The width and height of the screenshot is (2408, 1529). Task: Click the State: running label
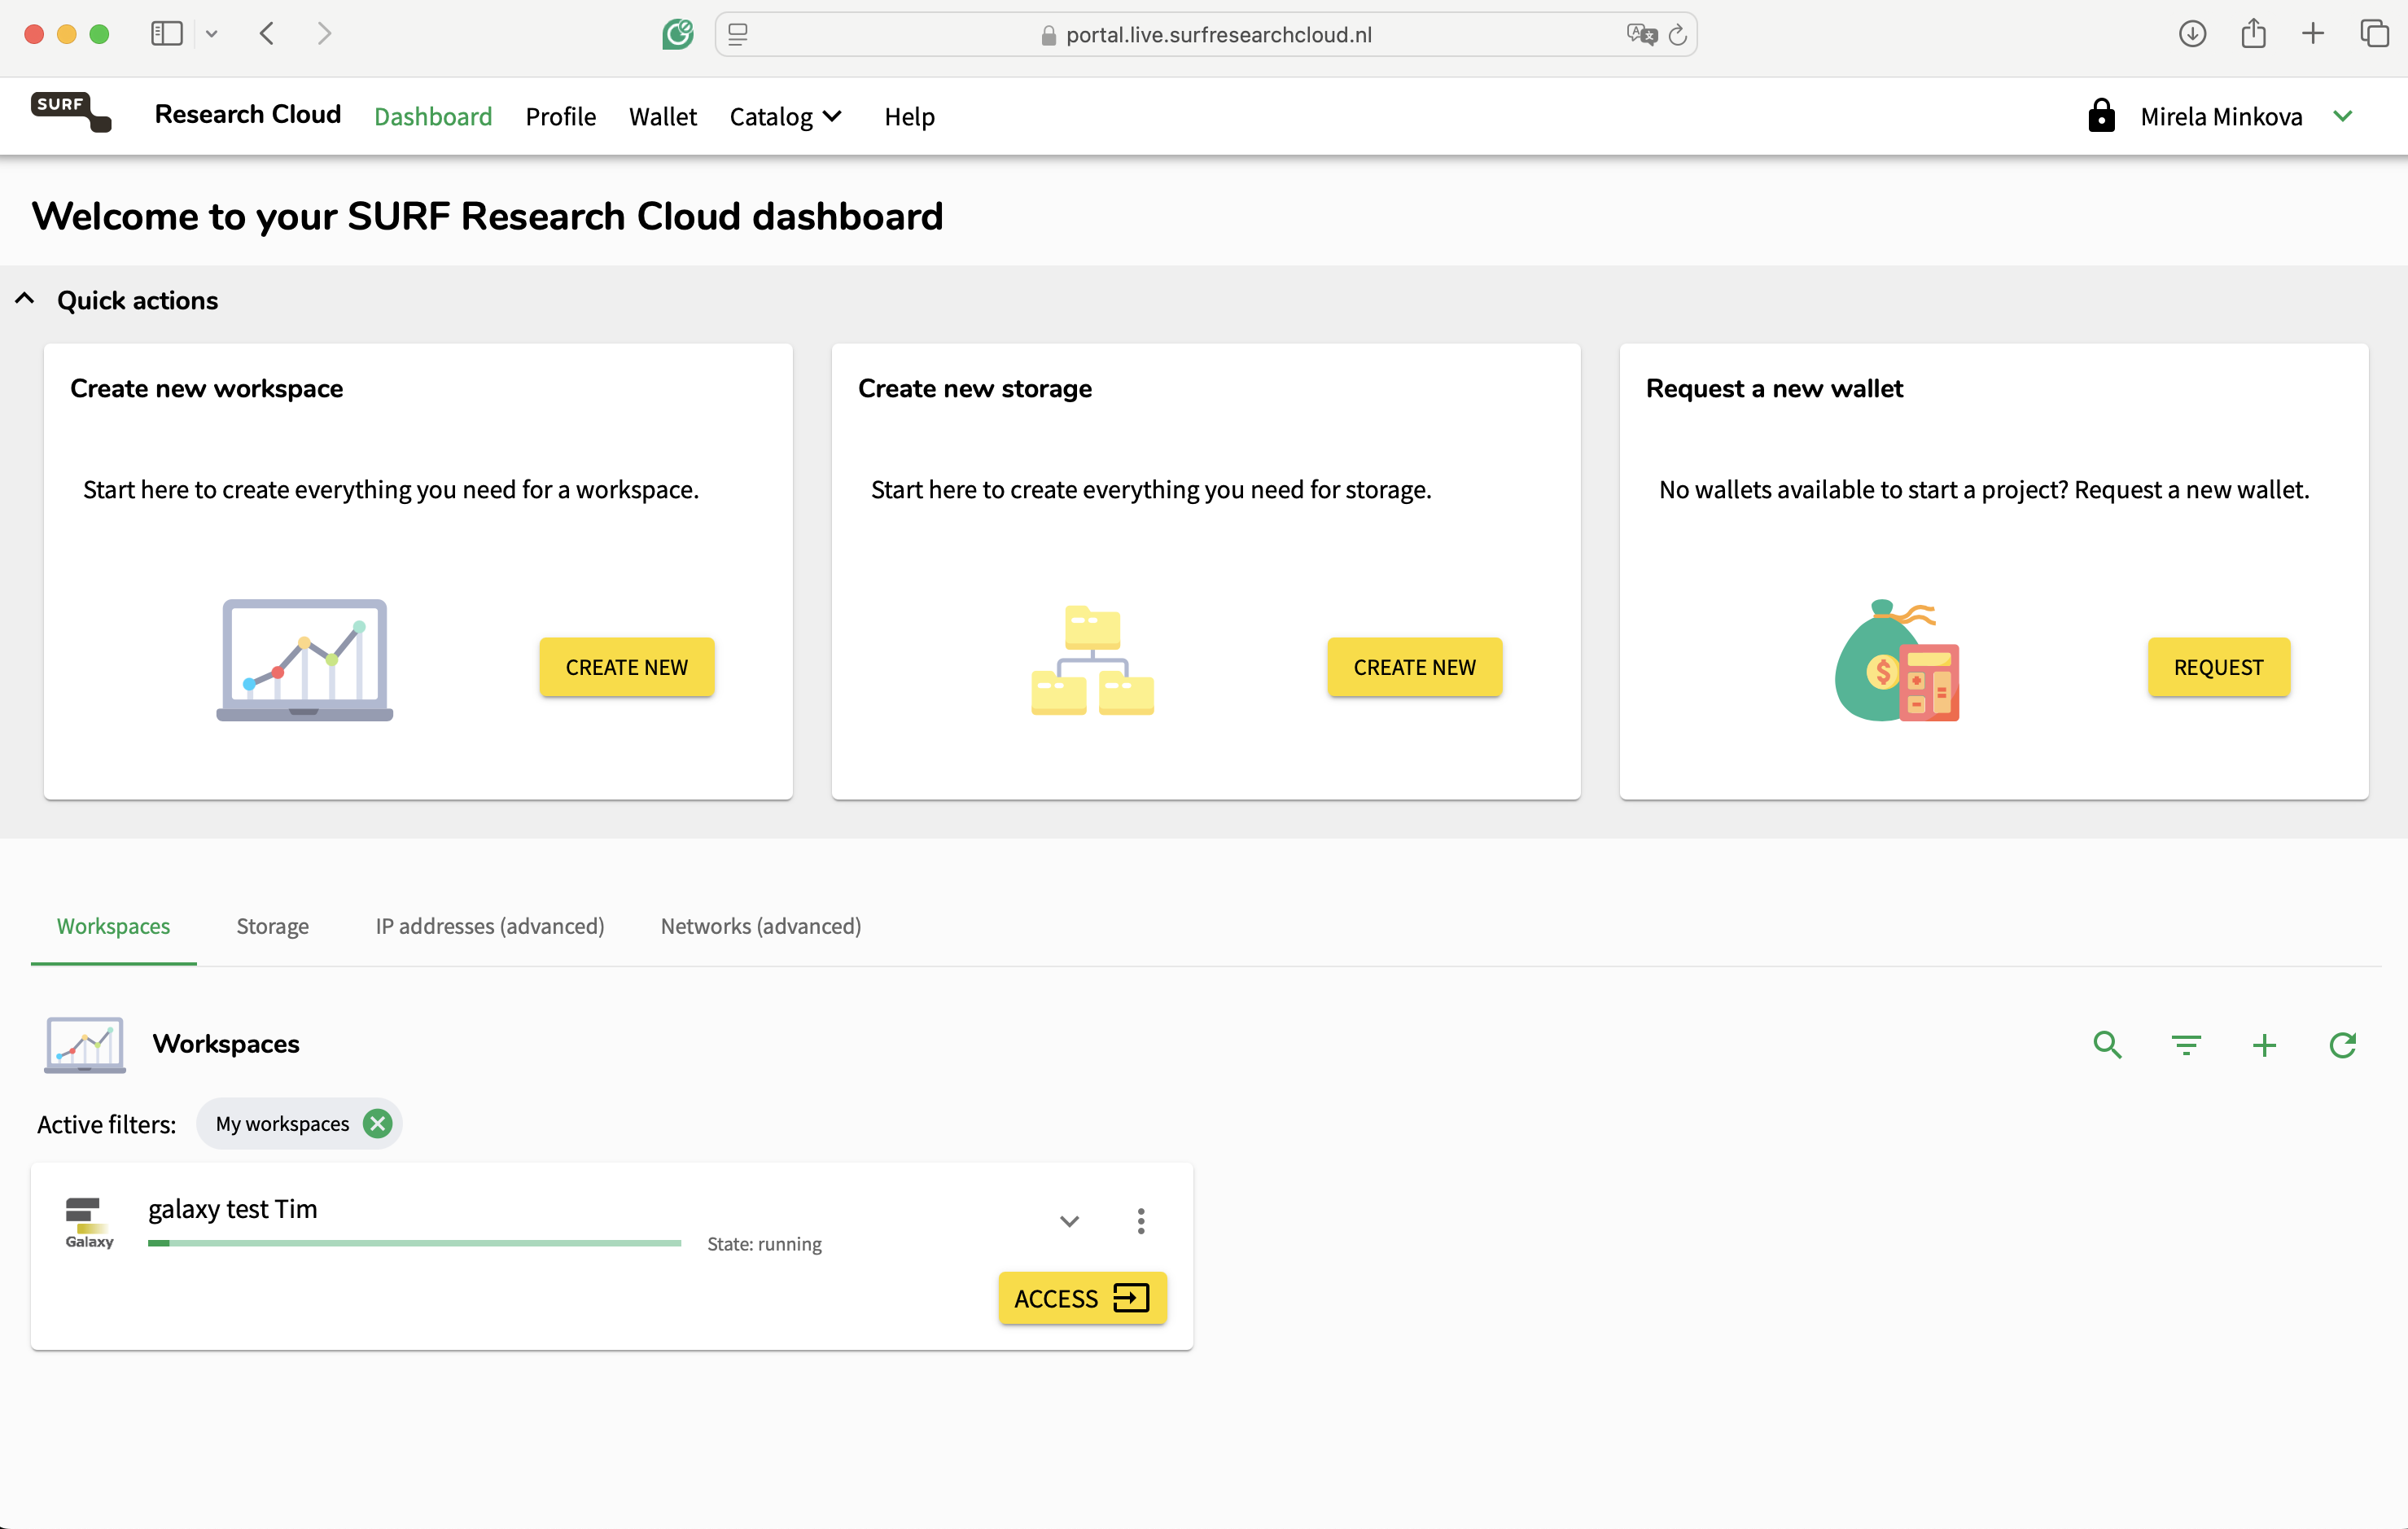click(764, 1244)
